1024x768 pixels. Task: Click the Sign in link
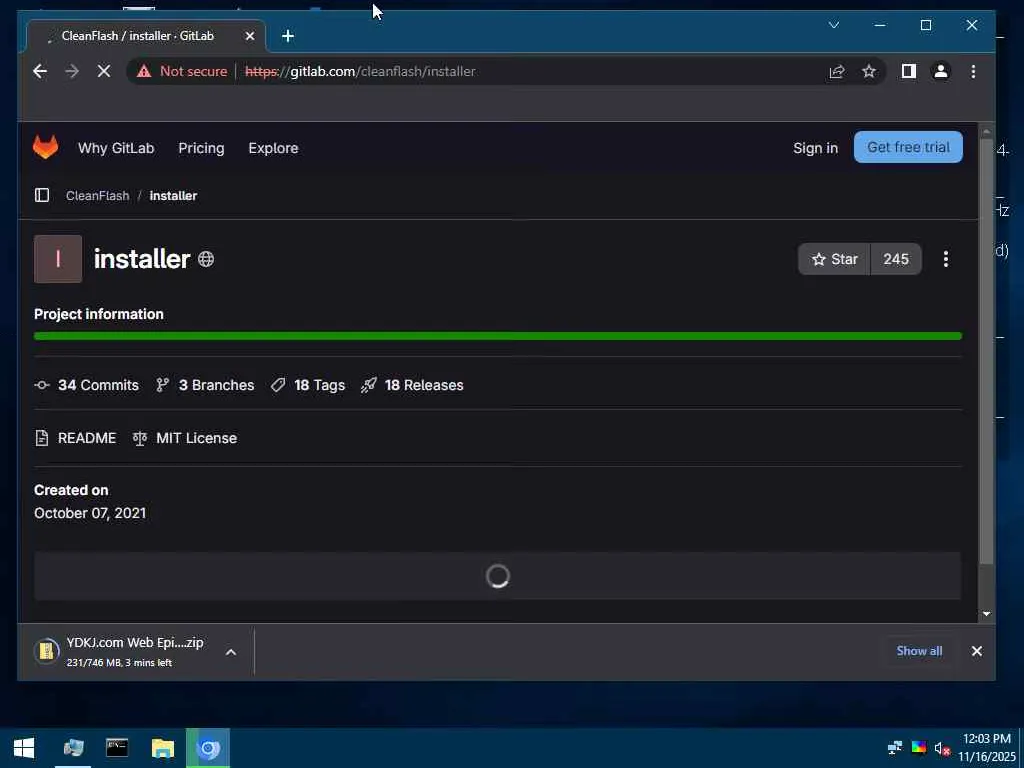click(815, 148)
